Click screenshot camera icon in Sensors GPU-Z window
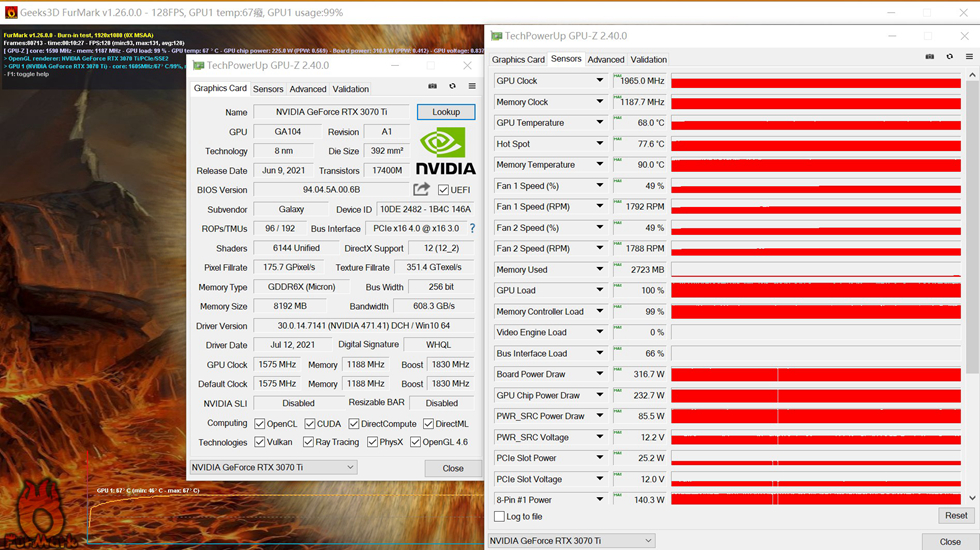This screenshot has height=550, width=980. point(930,56)
